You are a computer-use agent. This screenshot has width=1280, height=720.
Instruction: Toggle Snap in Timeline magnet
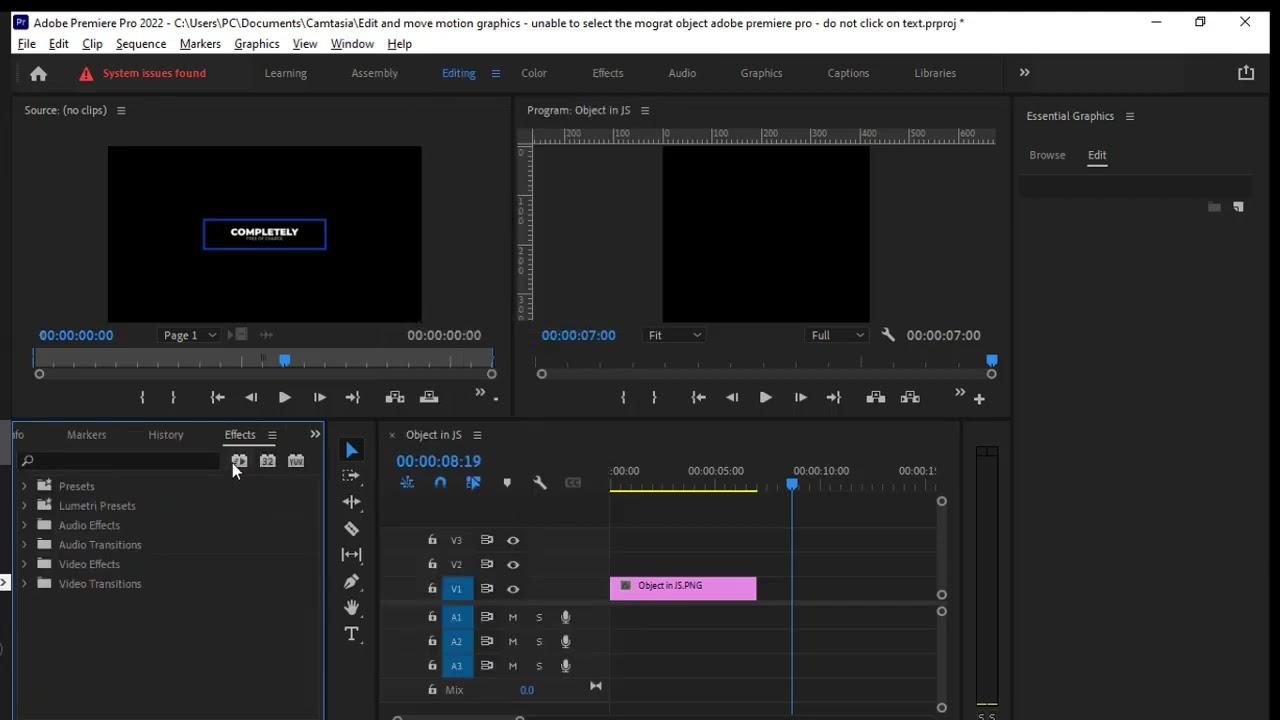click(x=440, y=483)
